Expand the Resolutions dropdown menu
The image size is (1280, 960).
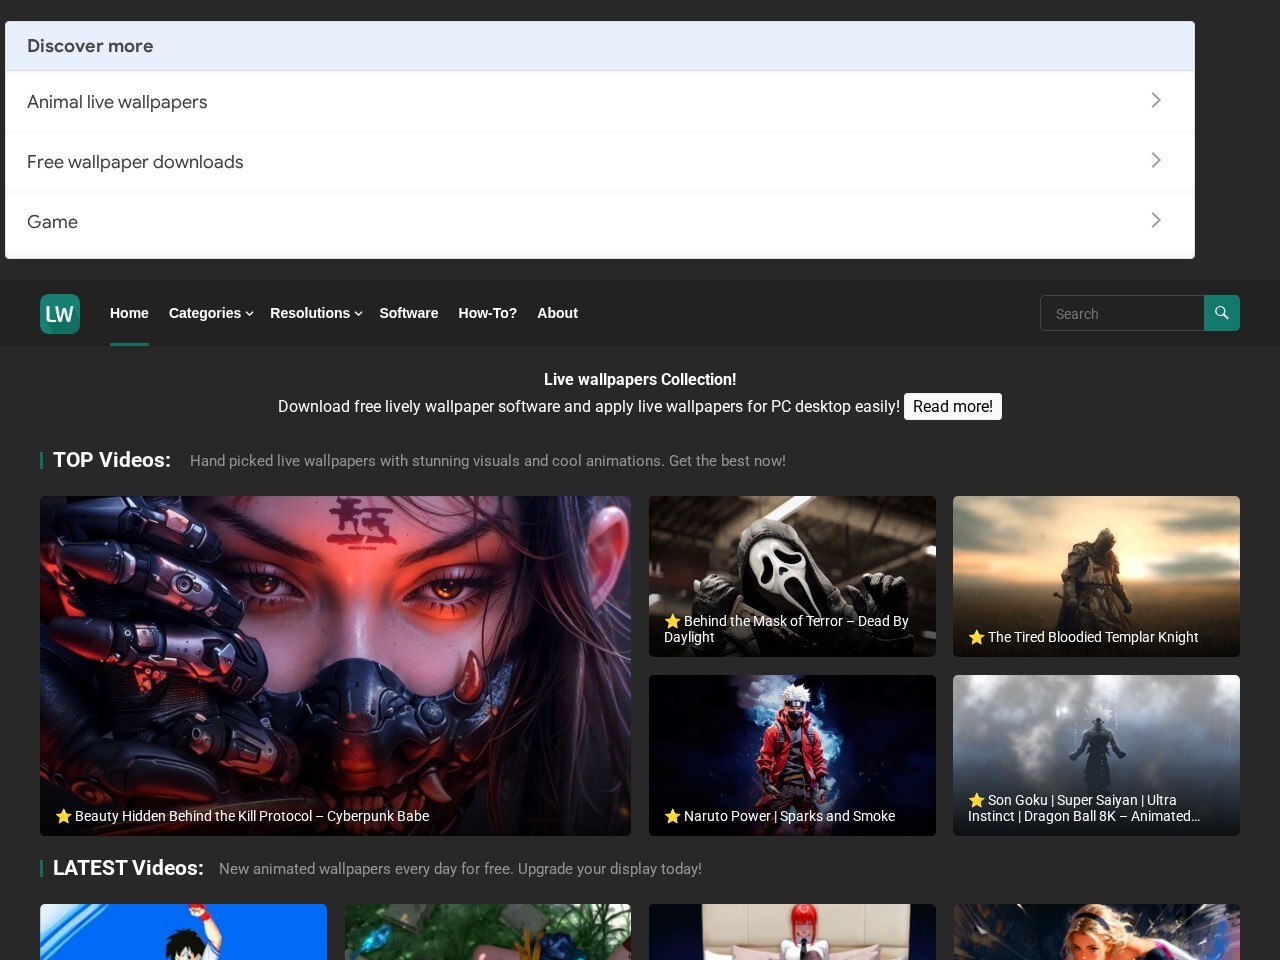316,313
